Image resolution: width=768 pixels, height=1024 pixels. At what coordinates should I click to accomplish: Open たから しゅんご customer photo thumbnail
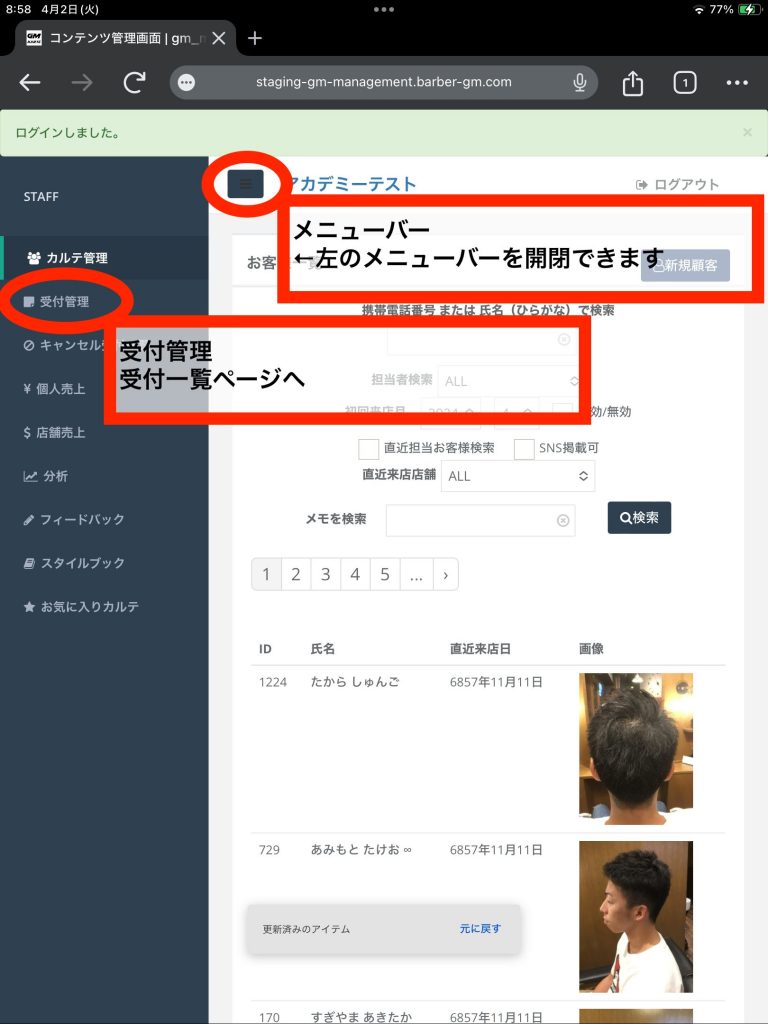point(636,748)
